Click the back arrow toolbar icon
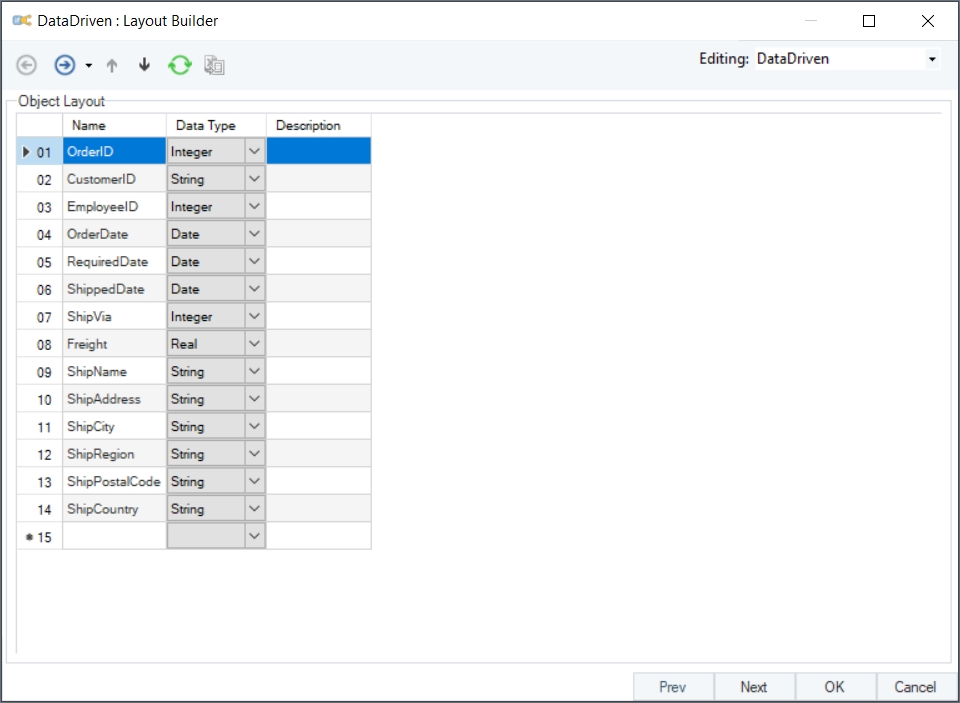This screenshot has width=960, height=703. coord(27,65)
